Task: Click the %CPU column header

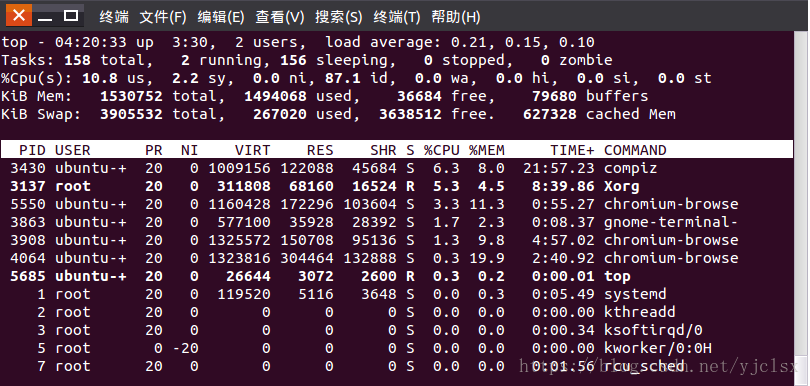Action: pyautogui.click(x=442, y=150)
